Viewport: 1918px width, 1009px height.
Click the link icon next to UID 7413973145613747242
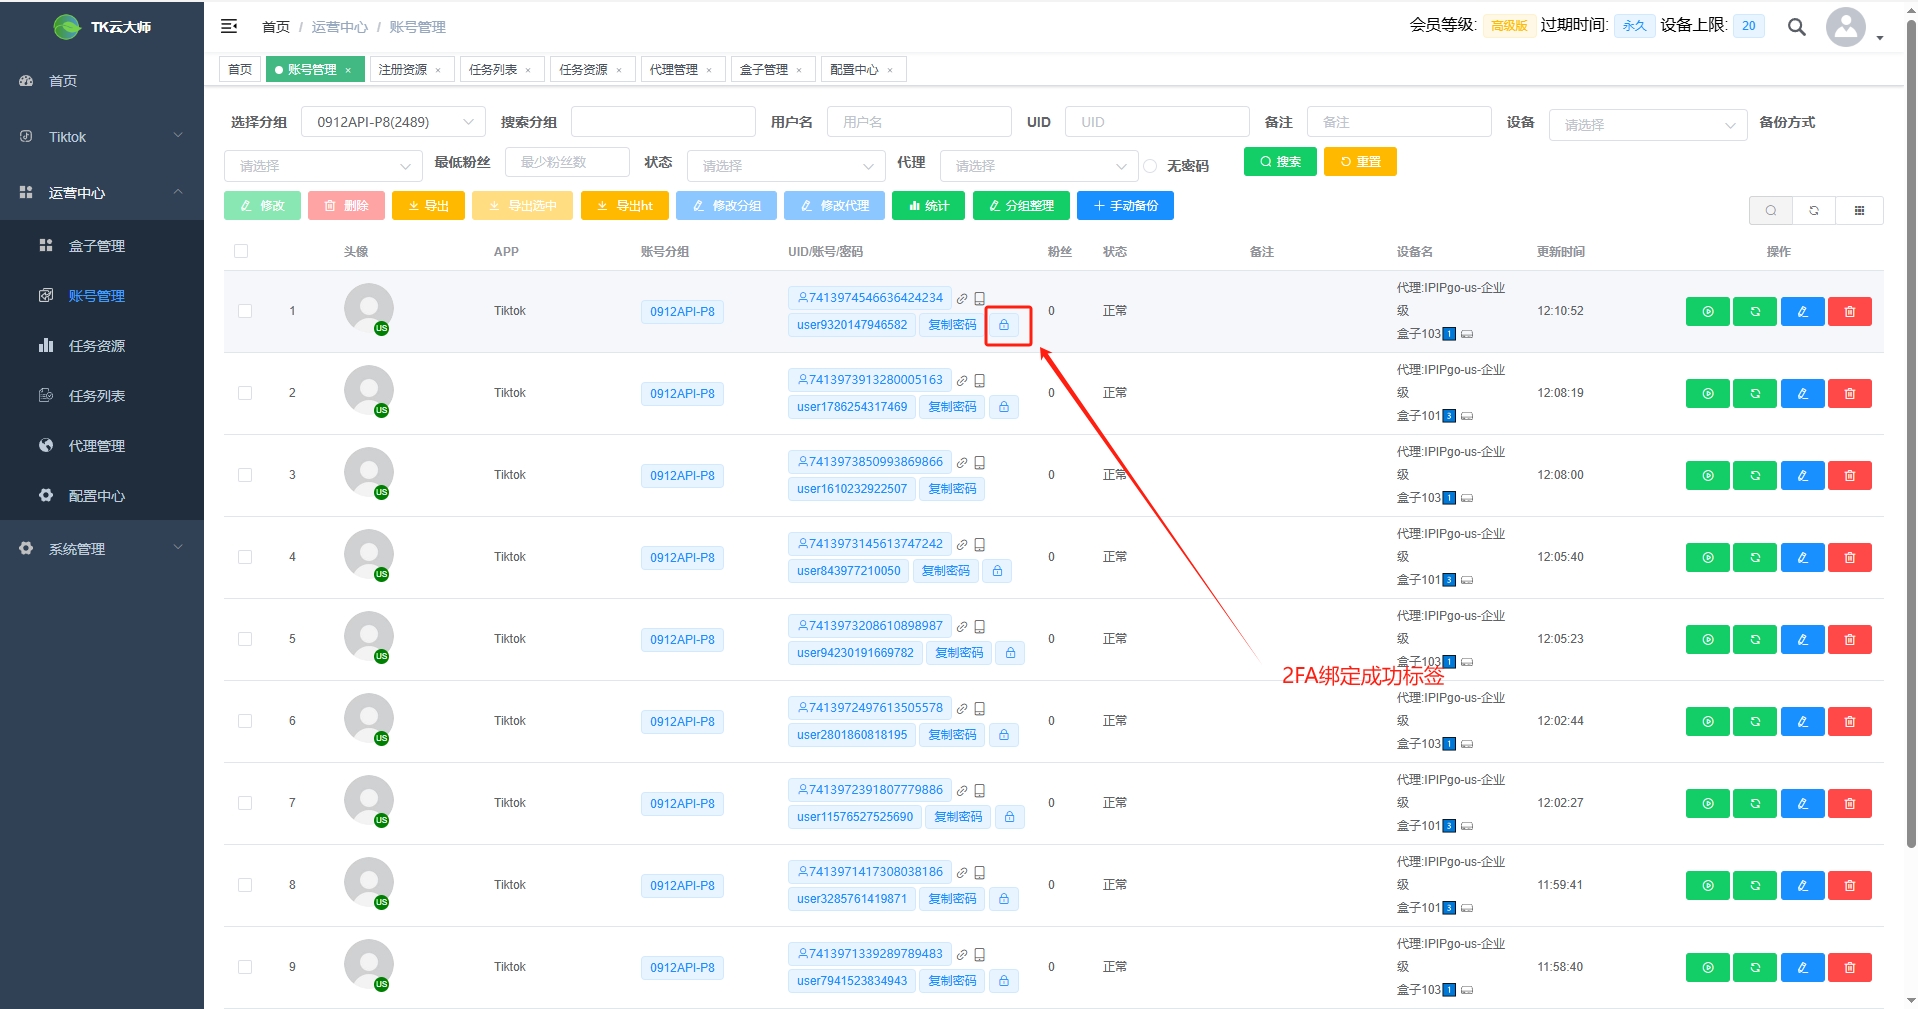(962, 545)
